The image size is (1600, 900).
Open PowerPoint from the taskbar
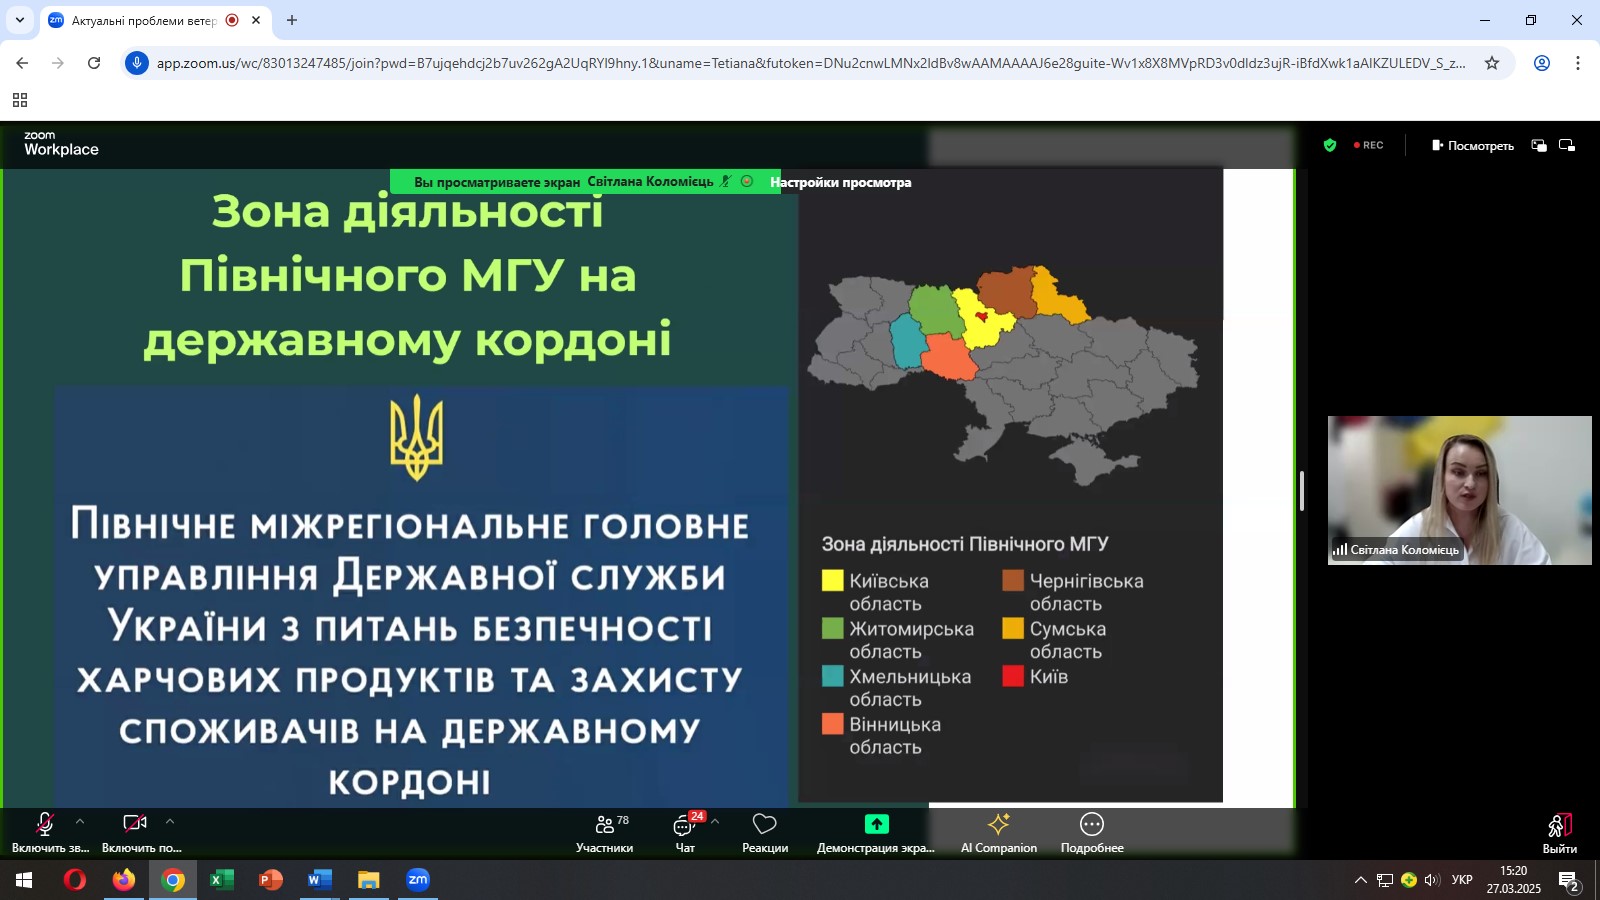click(271, 880)
